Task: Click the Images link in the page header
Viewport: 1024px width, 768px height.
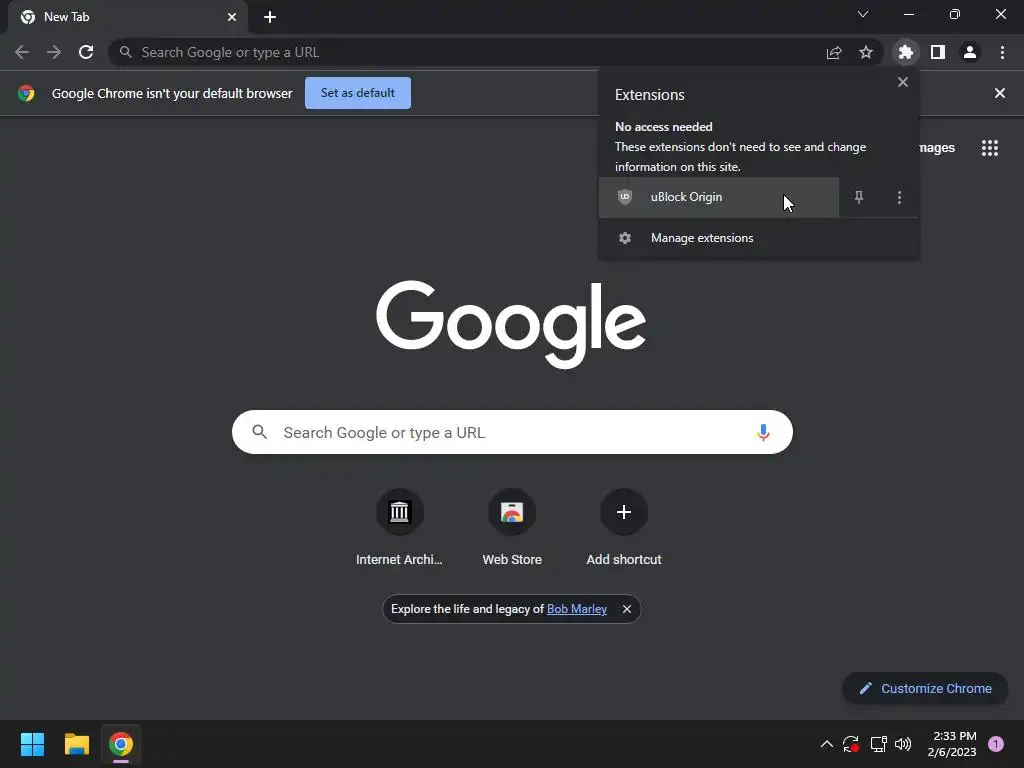Action: [936, 148]
